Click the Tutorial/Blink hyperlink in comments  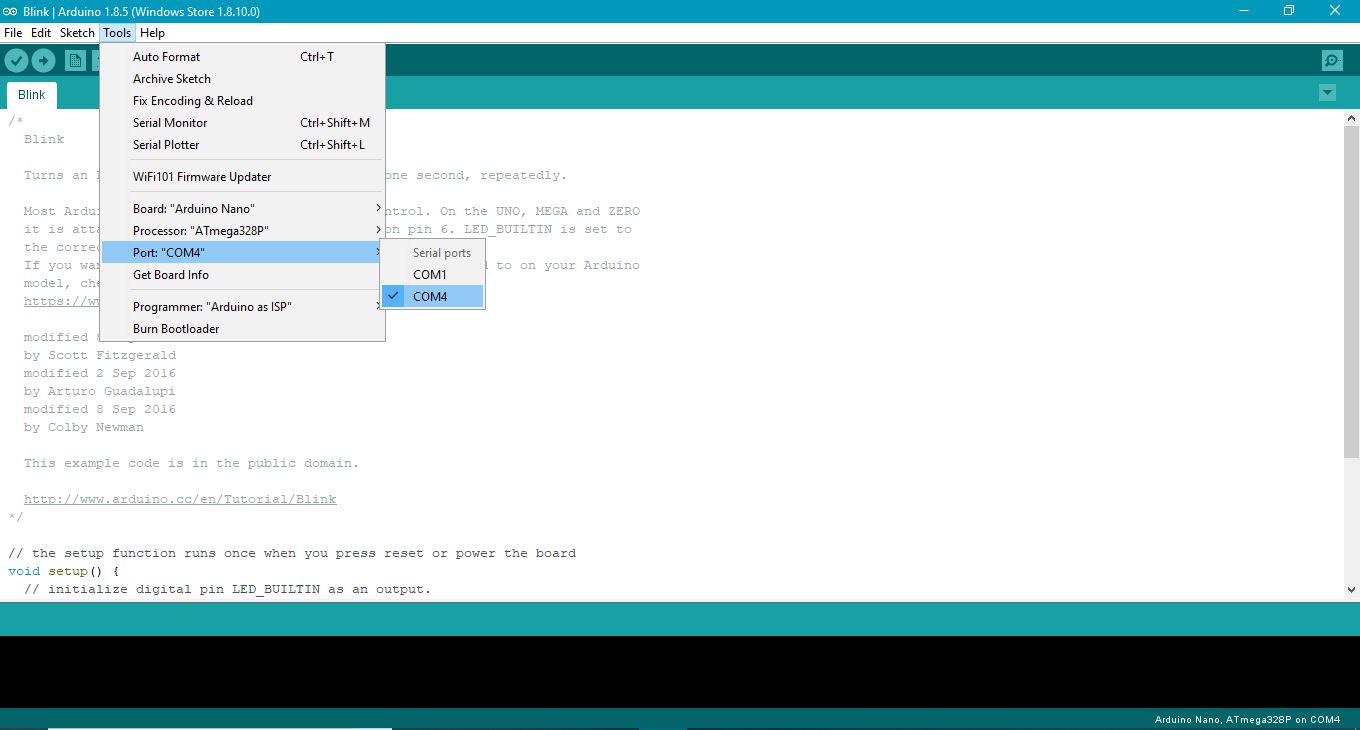[180, 498]
